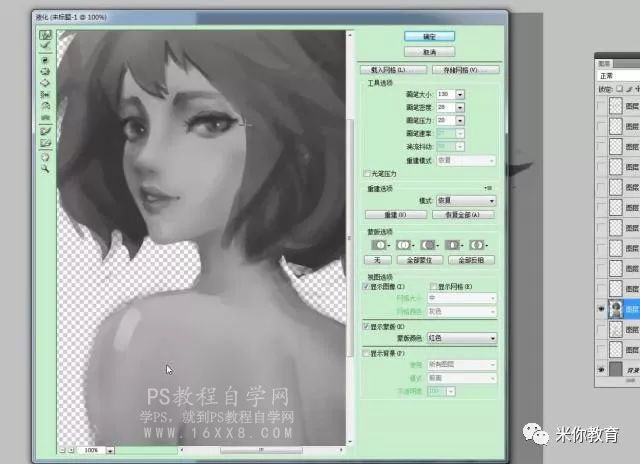This screenshot has height=464, width=640.
Task: Select the Forward Warp tool
Action: (x=45, y=35)
